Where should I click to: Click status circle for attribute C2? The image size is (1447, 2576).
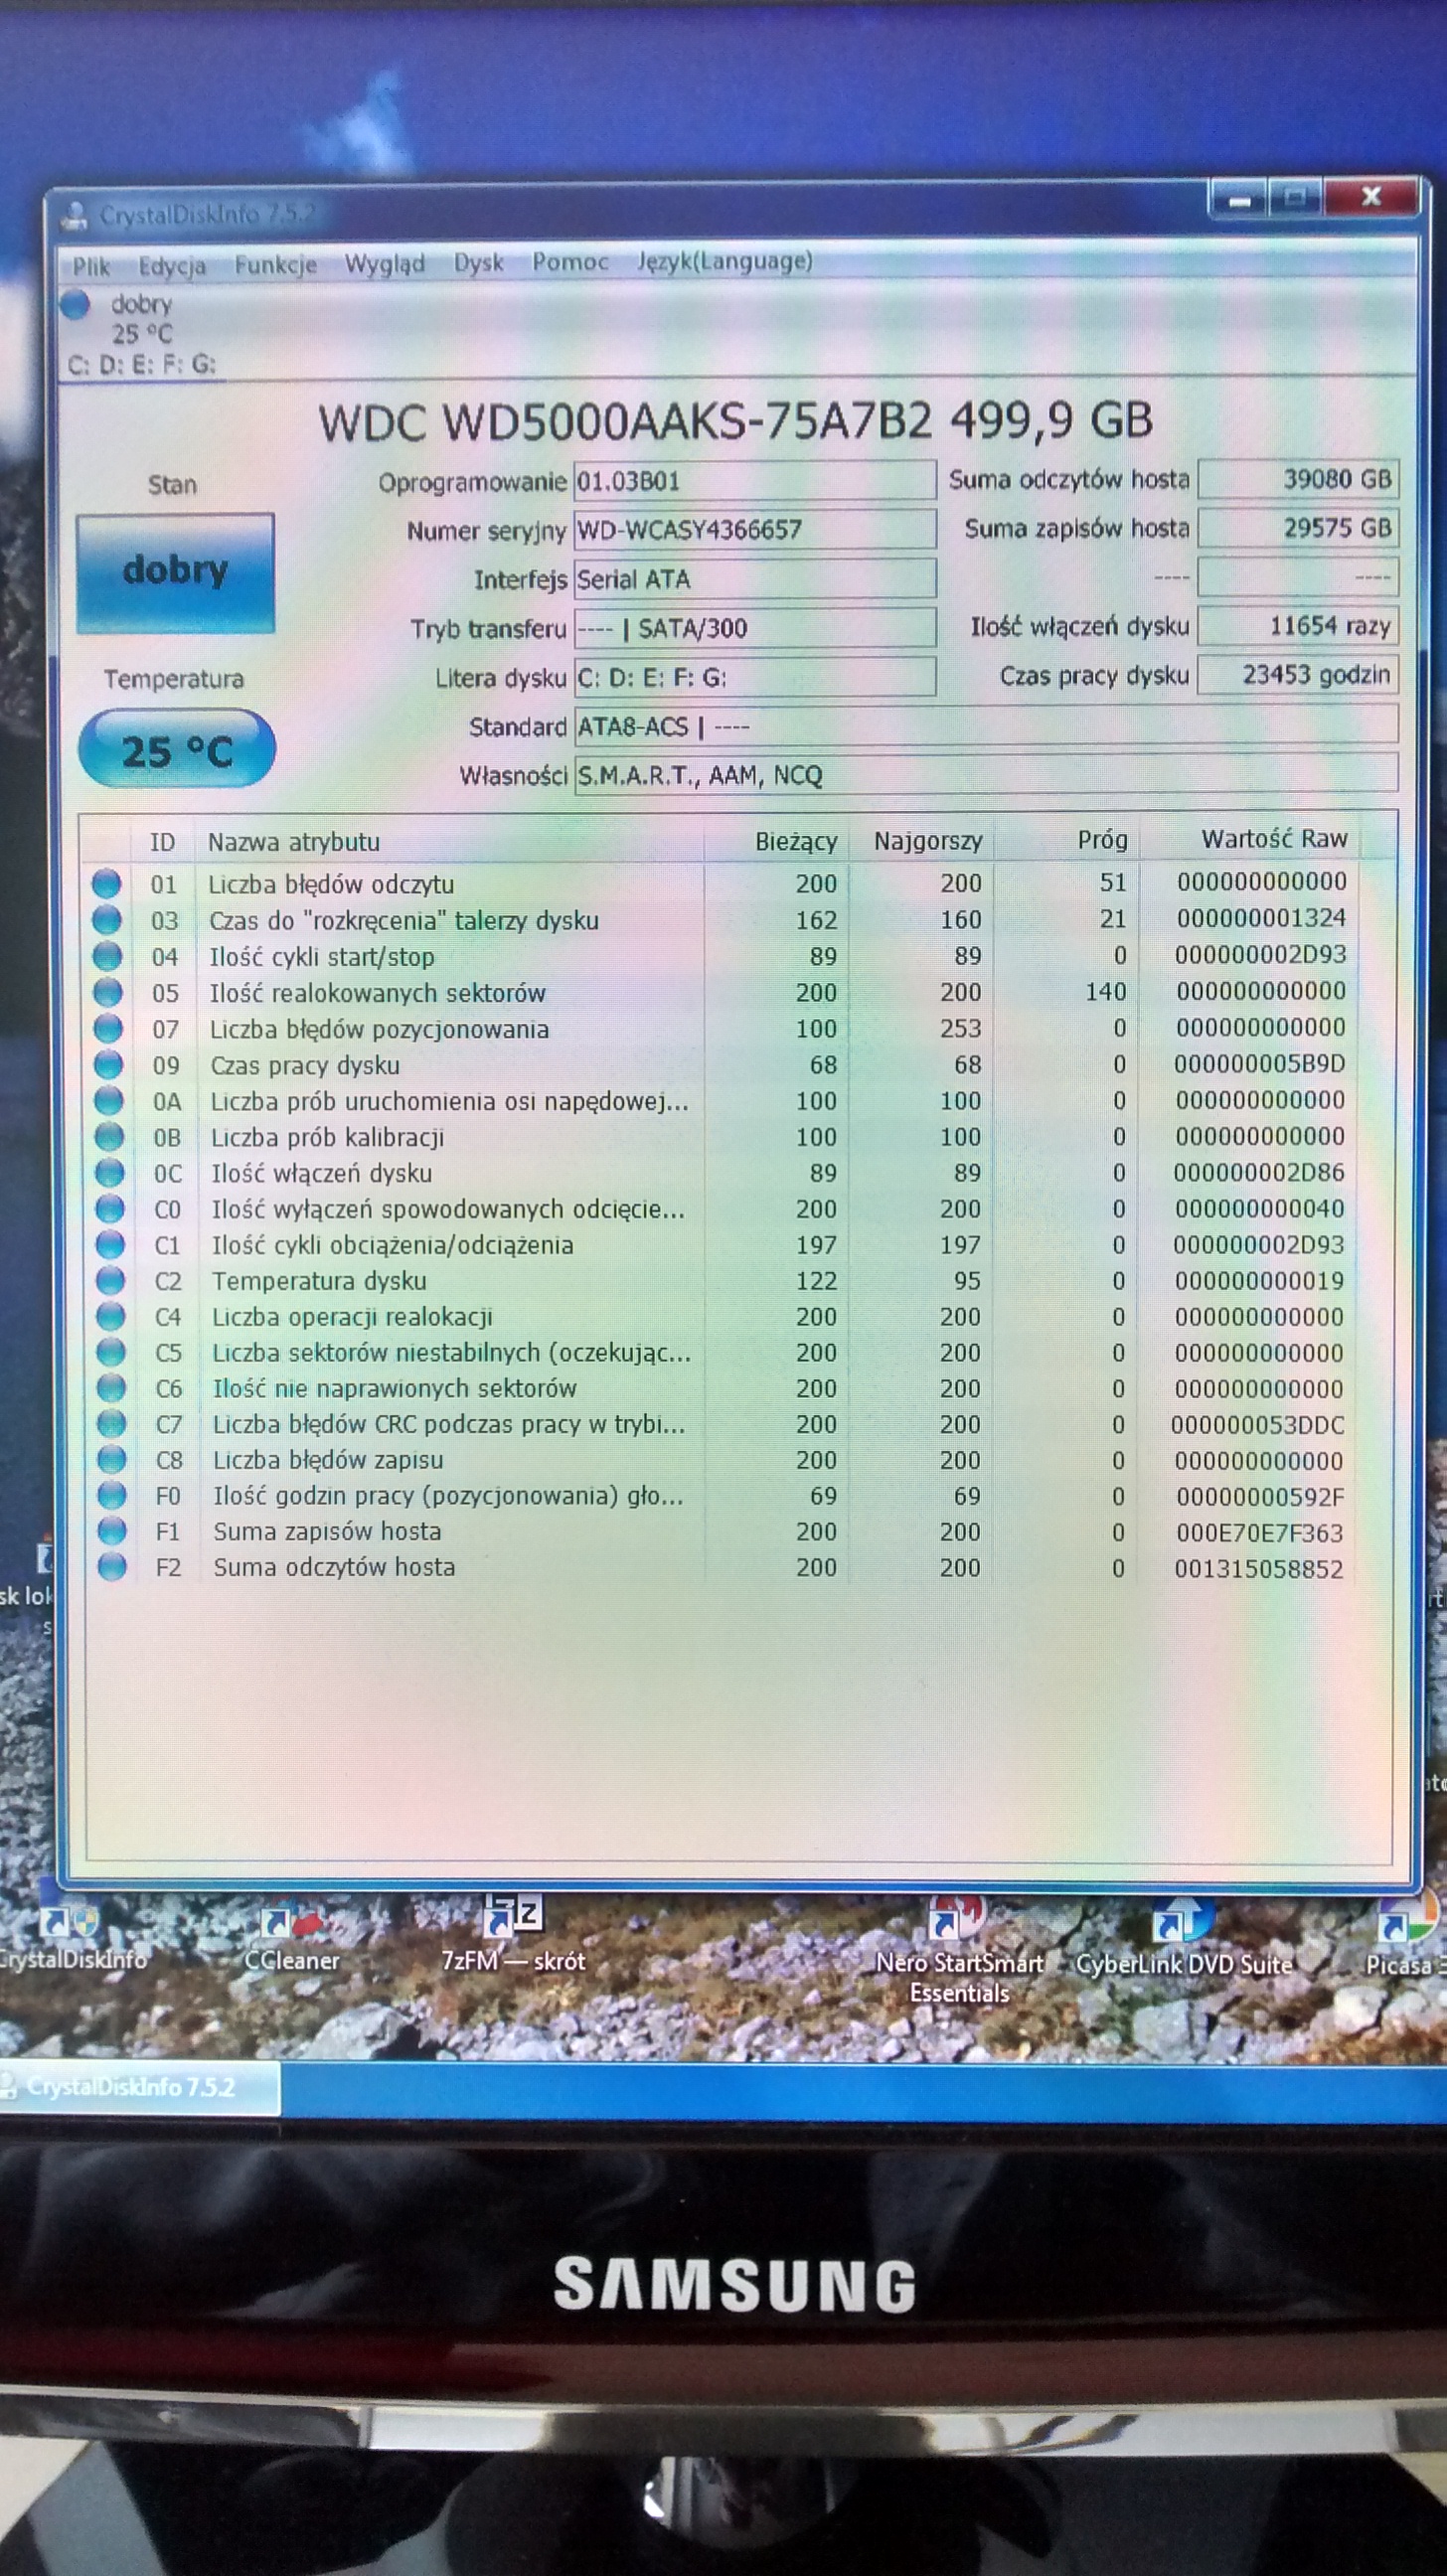point(110,1281)
